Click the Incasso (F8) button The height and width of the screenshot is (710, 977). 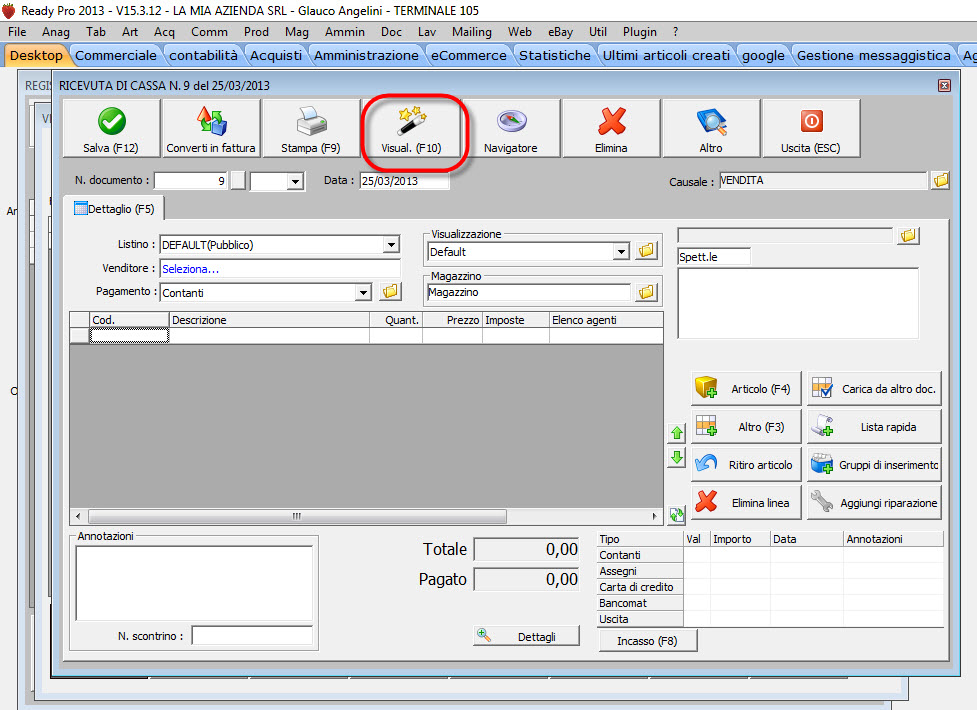coord(647,641)
